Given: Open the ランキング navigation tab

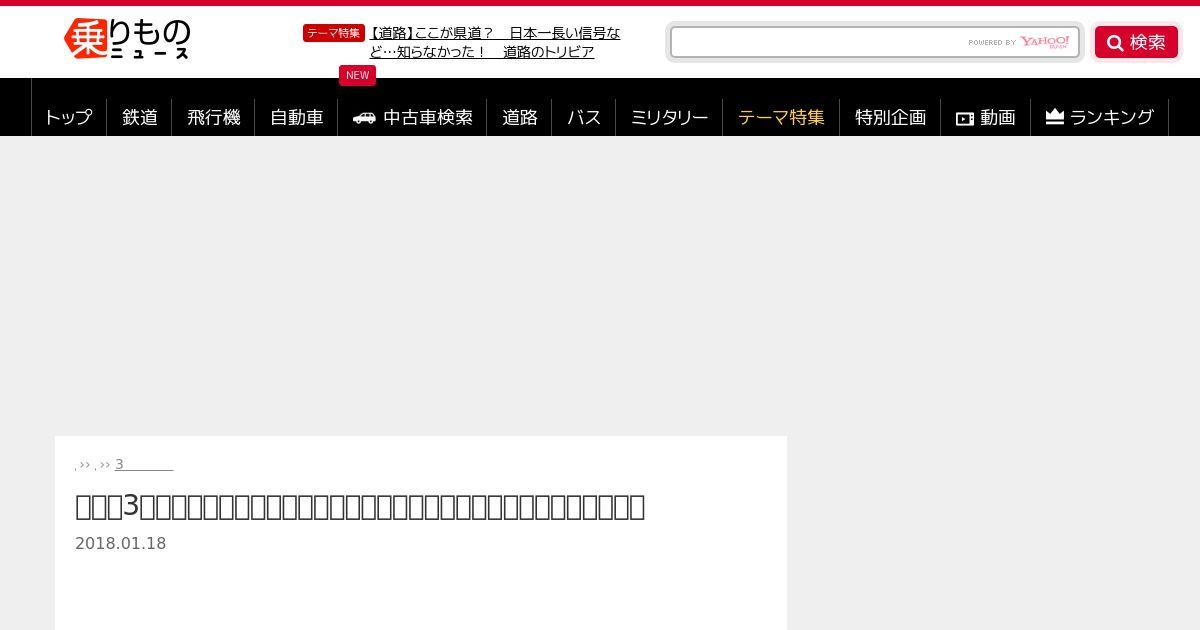Looking at the screenshot, I should 1100,117.
